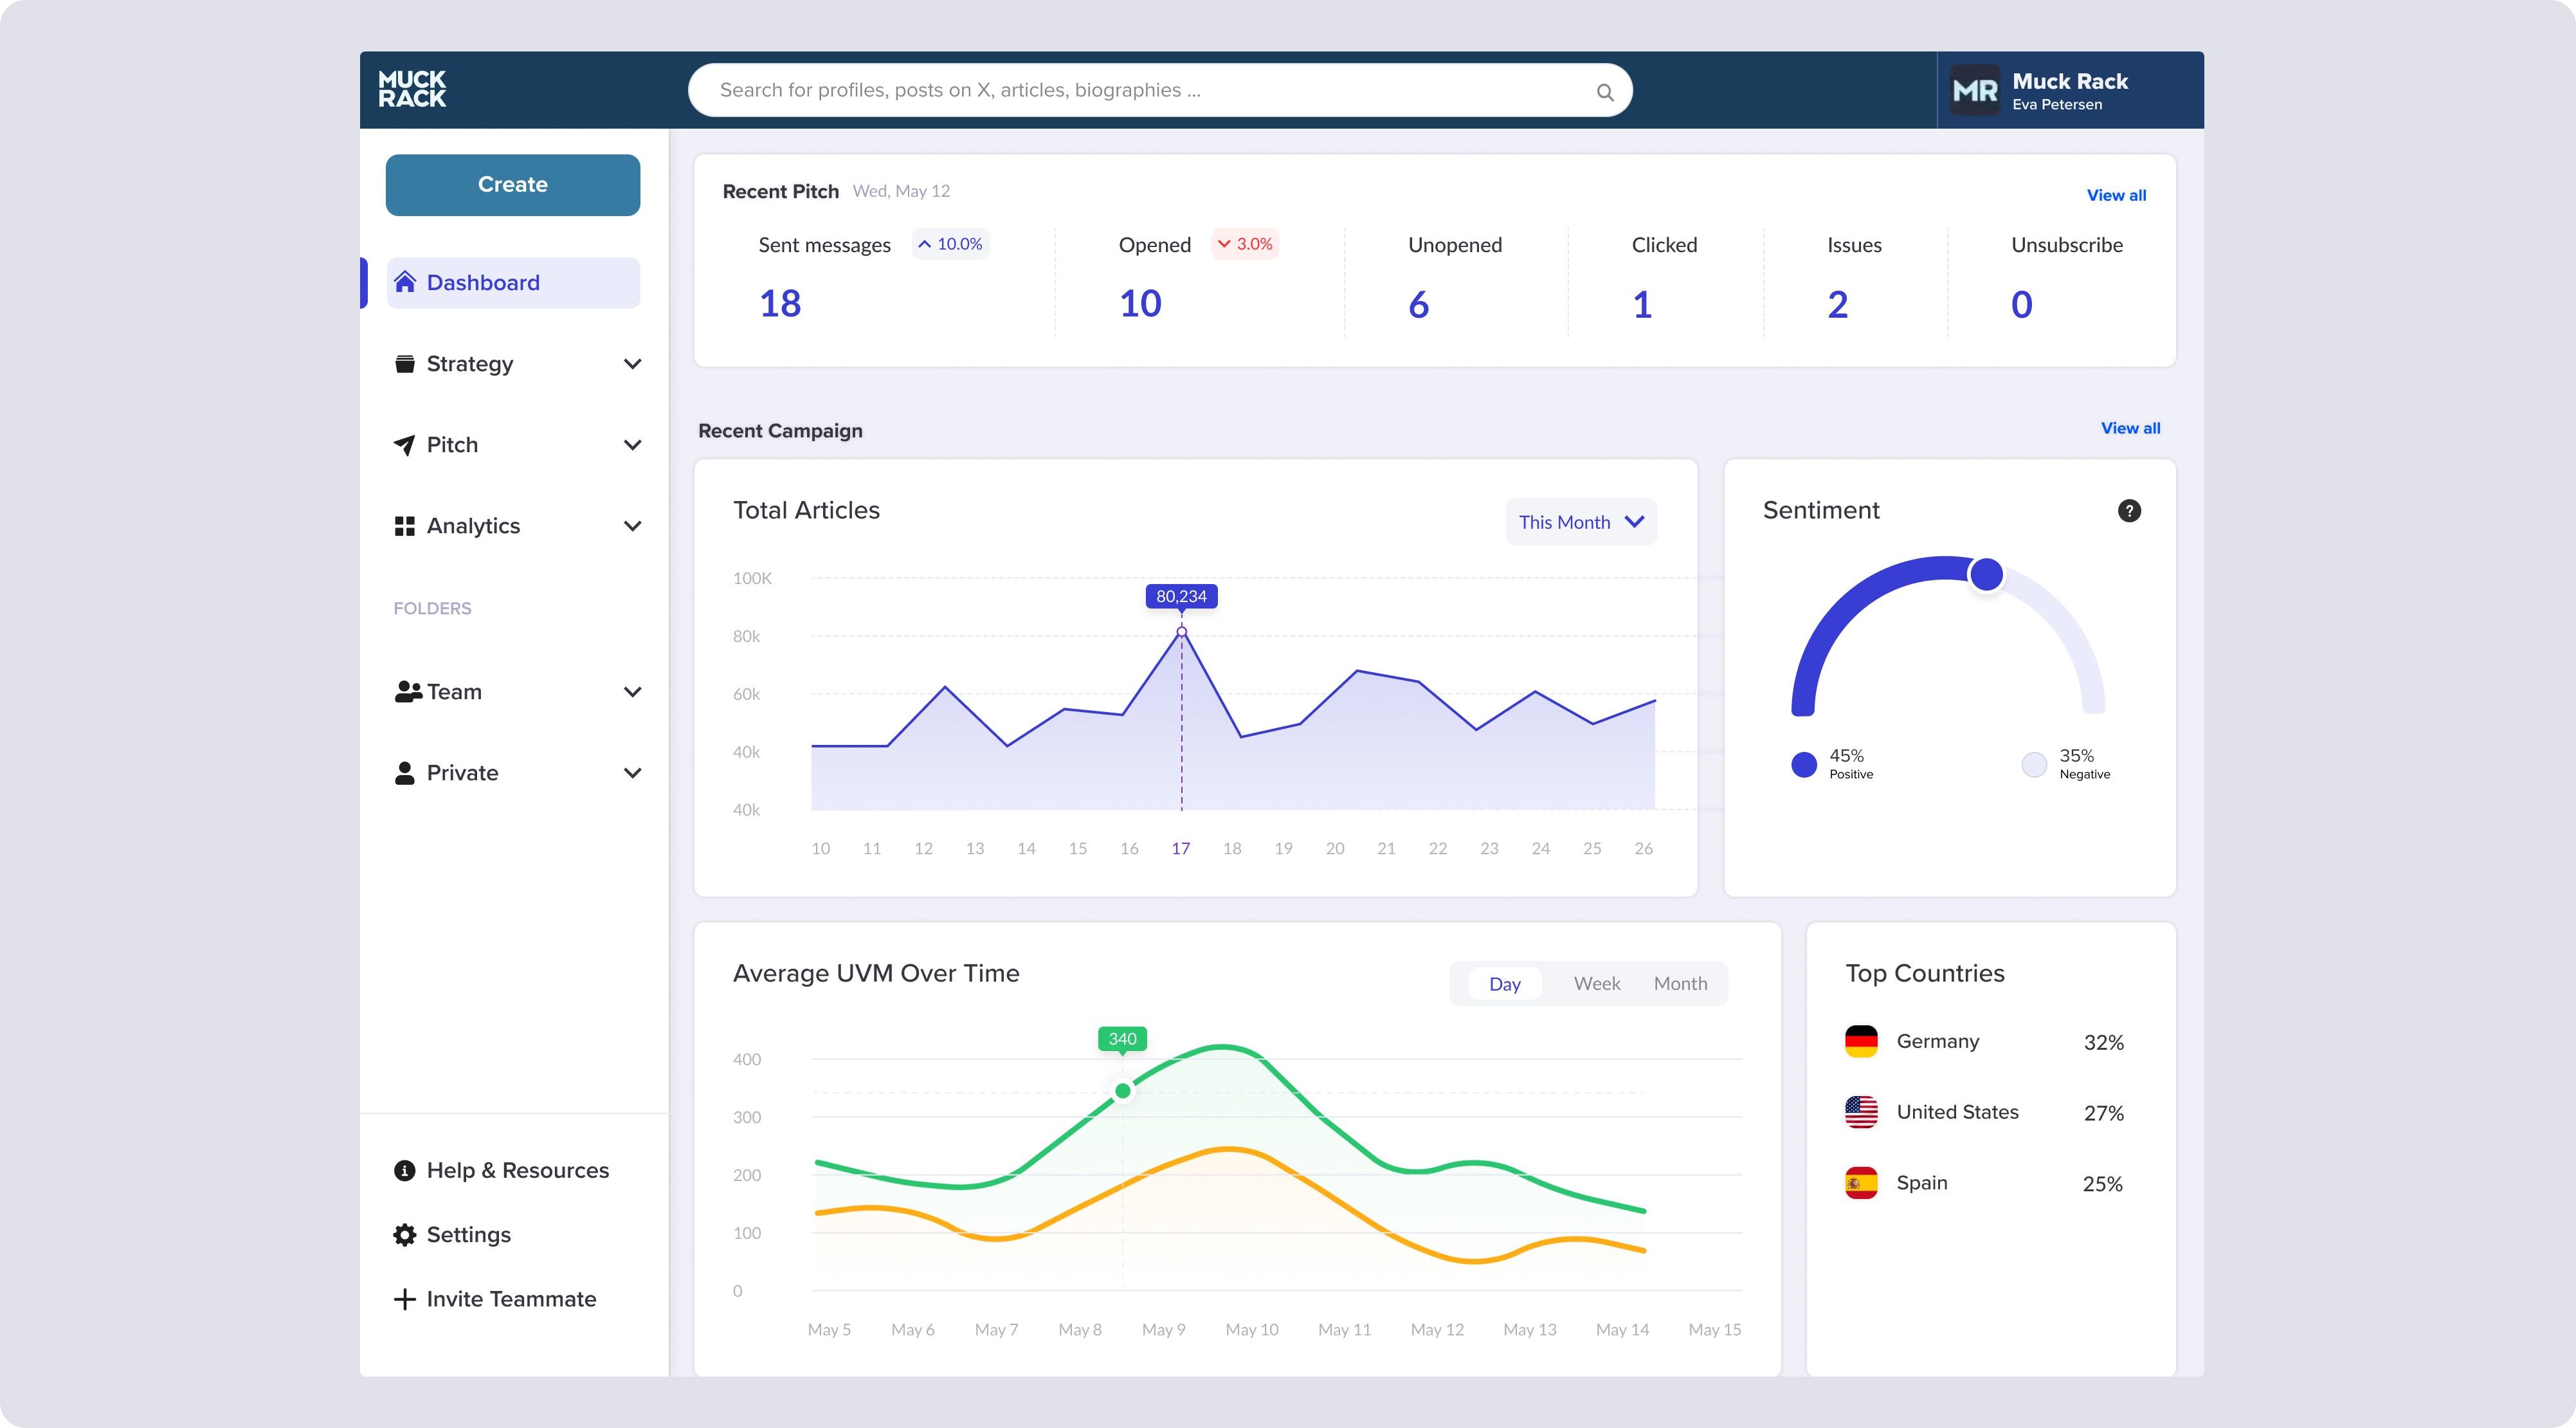2576x1428 pixels.
Task: Click View all for Recent Campaign
Action: coord(2130,428)
